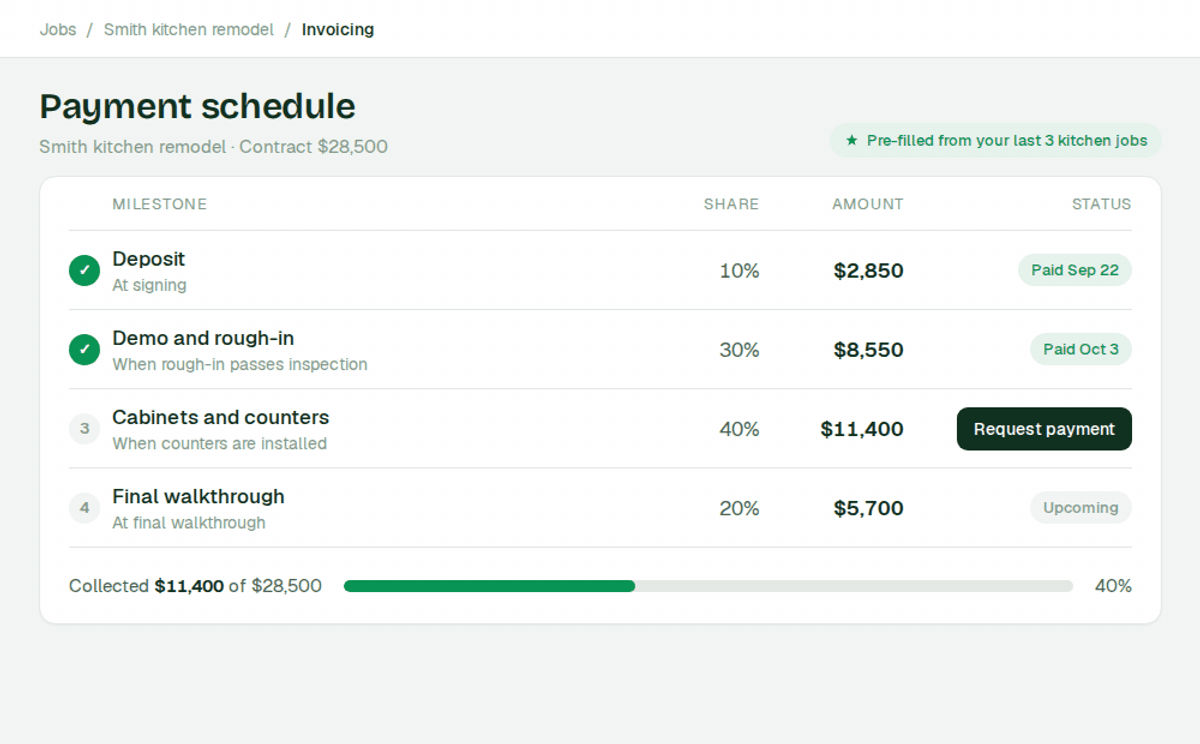Click the MILESTONE column header
This screenshot has height=744, width=1200.
tap(160, 204)
